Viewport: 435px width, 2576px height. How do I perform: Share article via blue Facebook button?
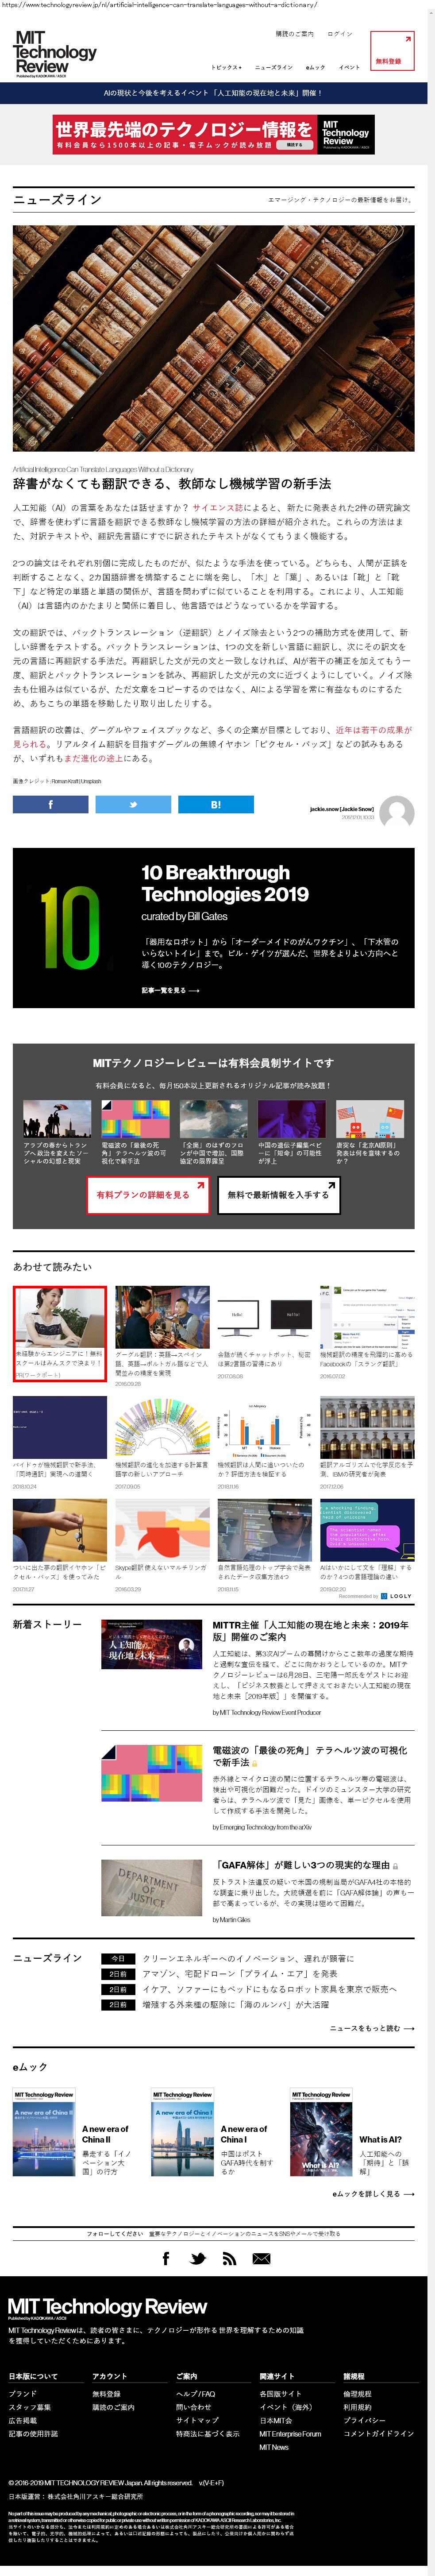tap(50, 804)
